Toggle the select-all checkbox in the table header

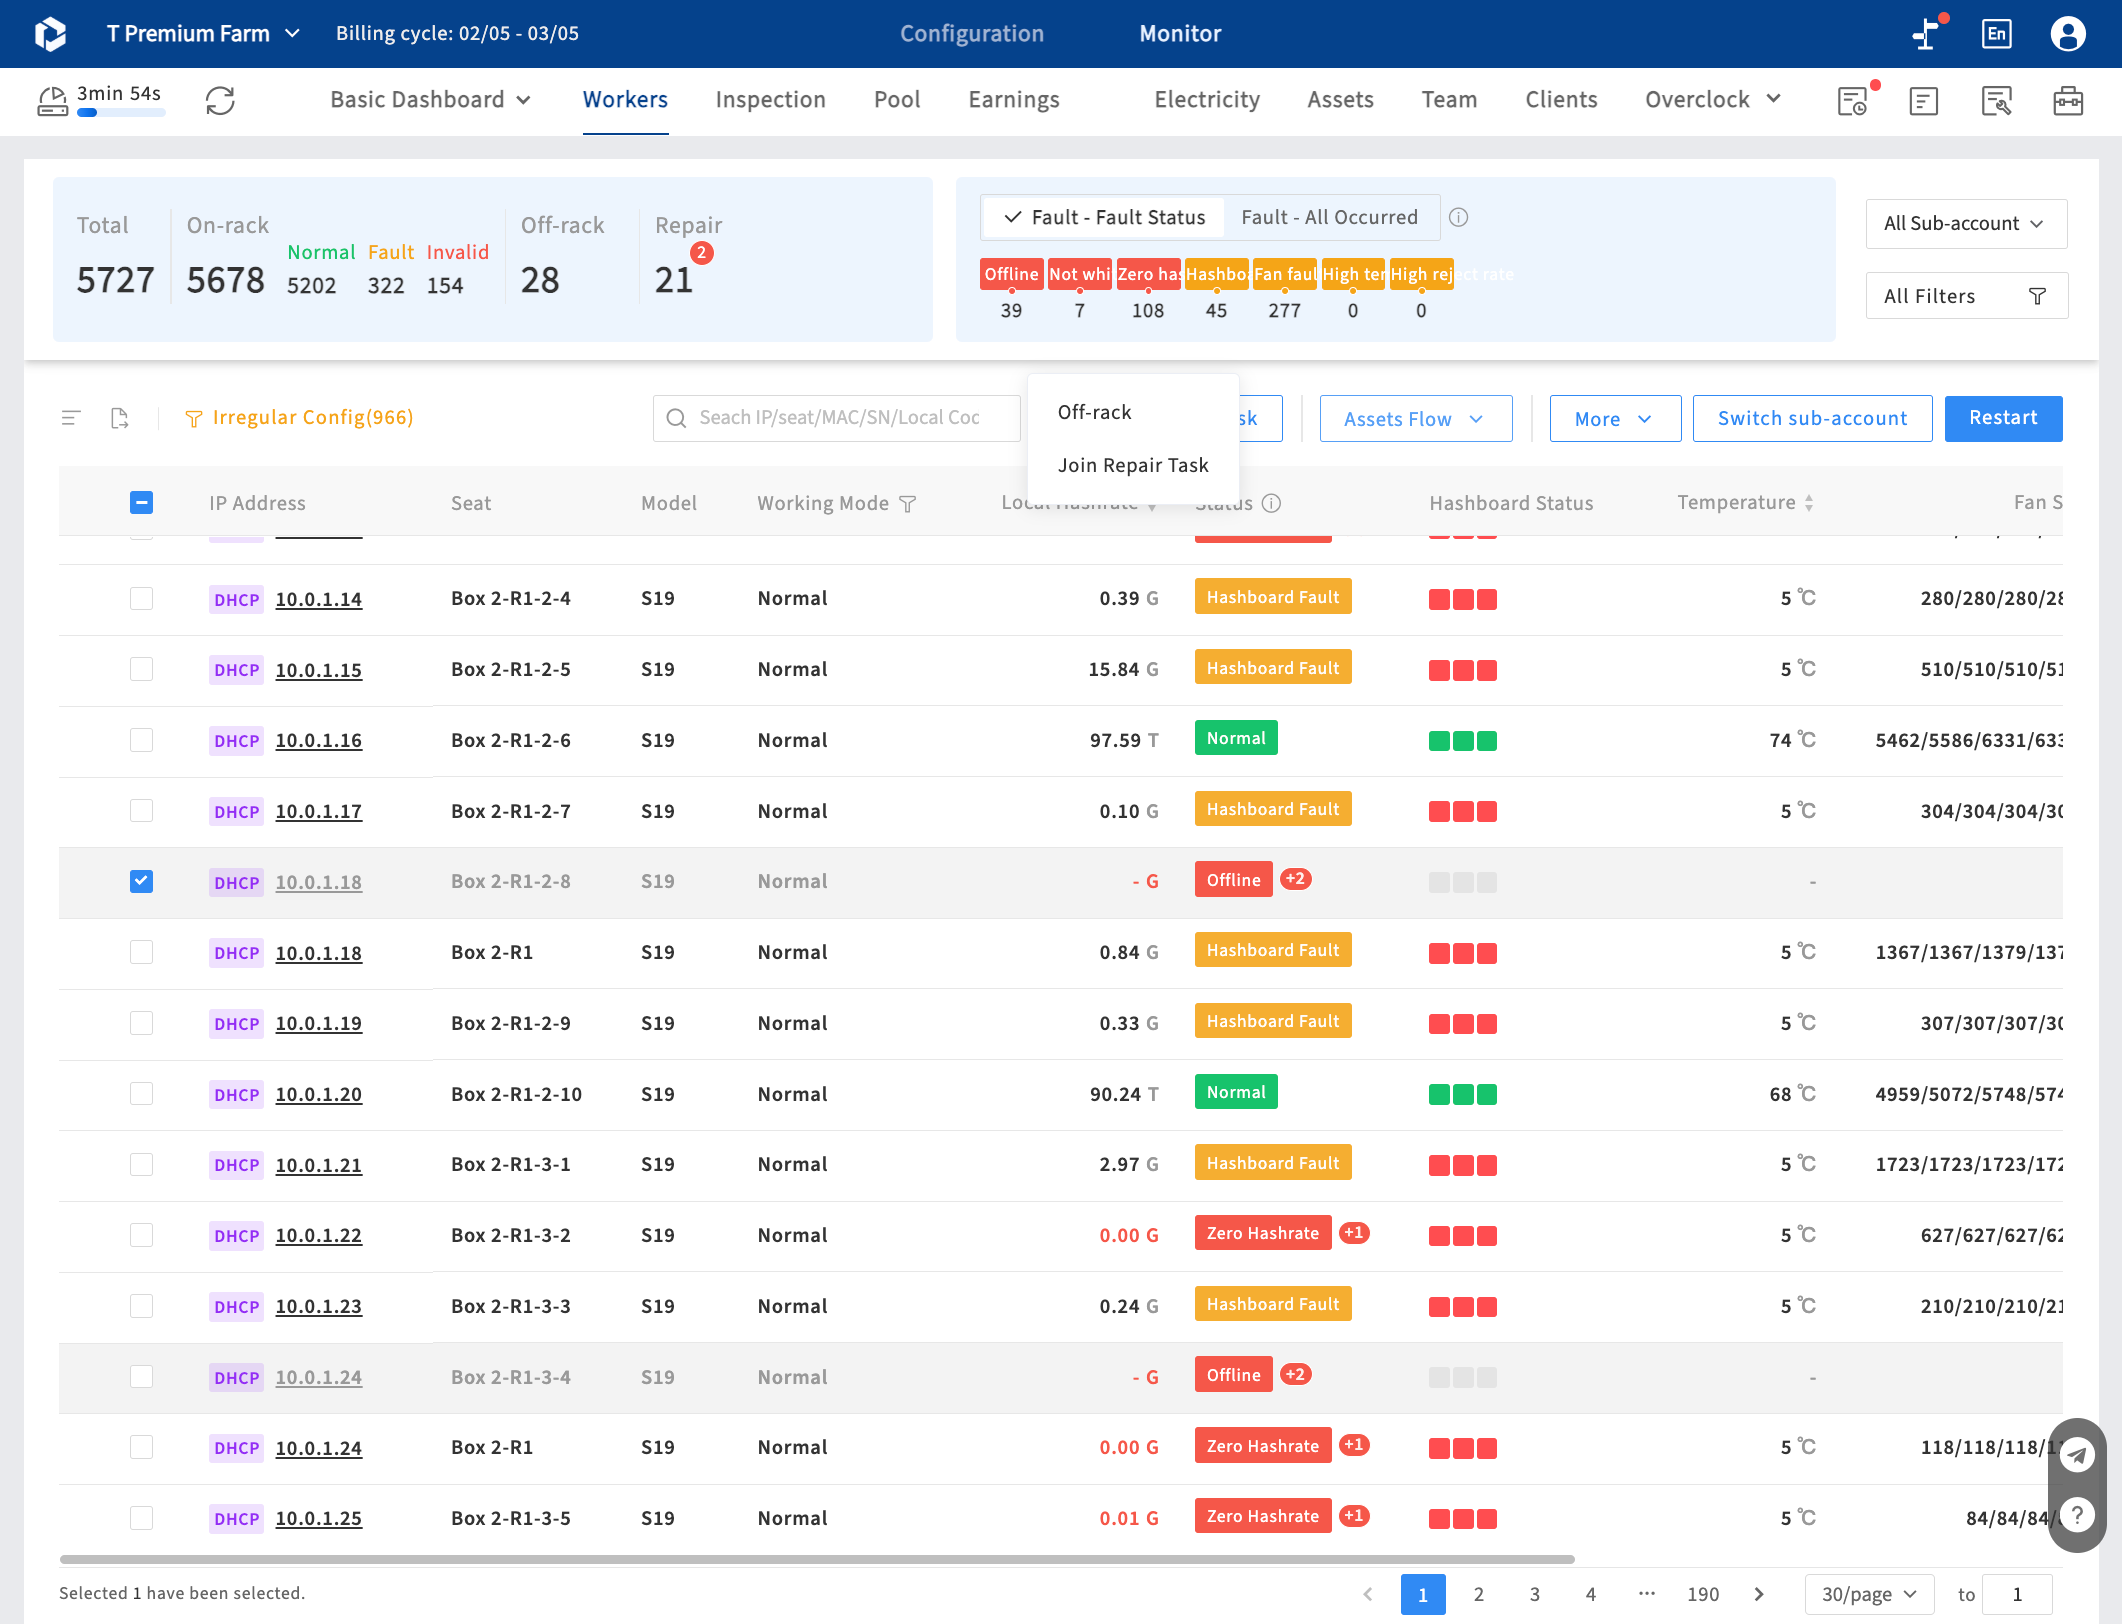tap(141, 503)
